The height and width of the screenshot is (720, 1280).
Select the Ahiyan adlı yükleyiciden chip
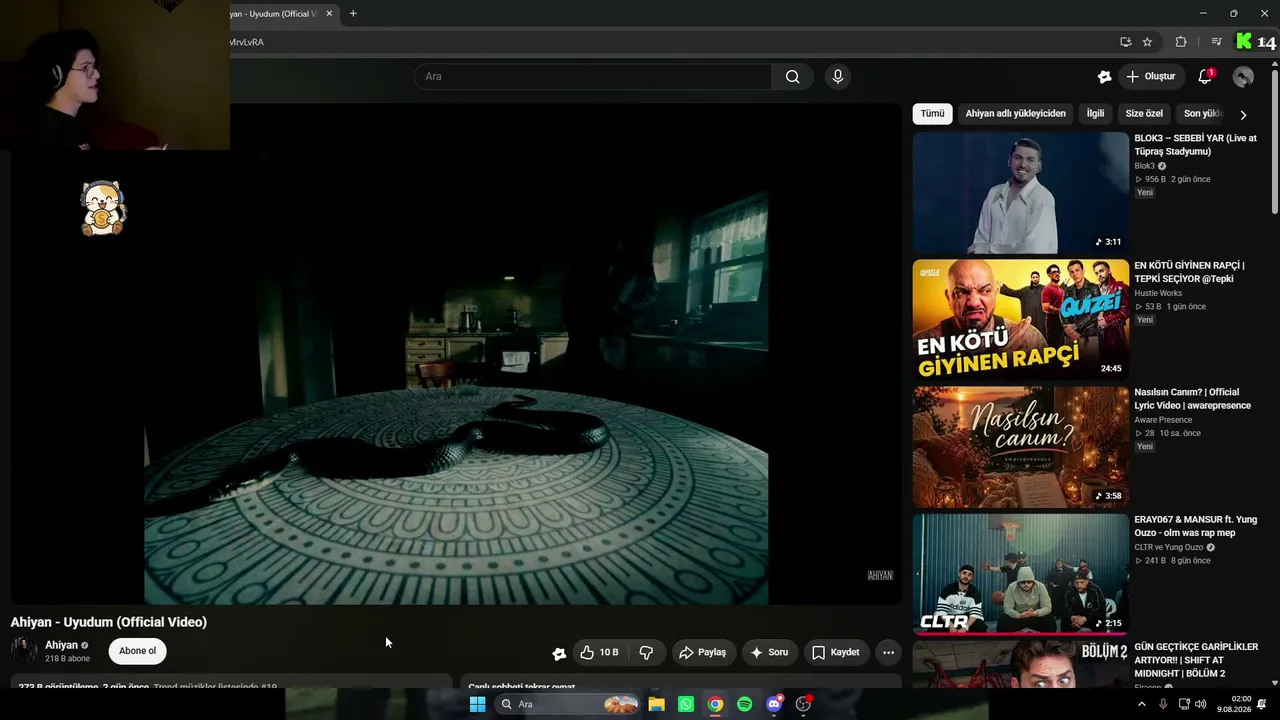1015,113
